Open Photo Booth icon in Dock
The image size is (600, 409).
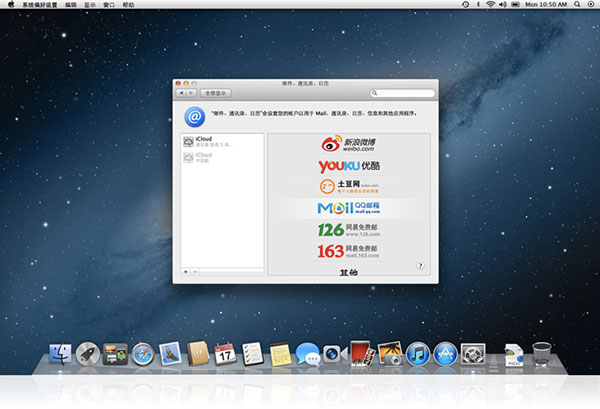[x=362, y=353]
